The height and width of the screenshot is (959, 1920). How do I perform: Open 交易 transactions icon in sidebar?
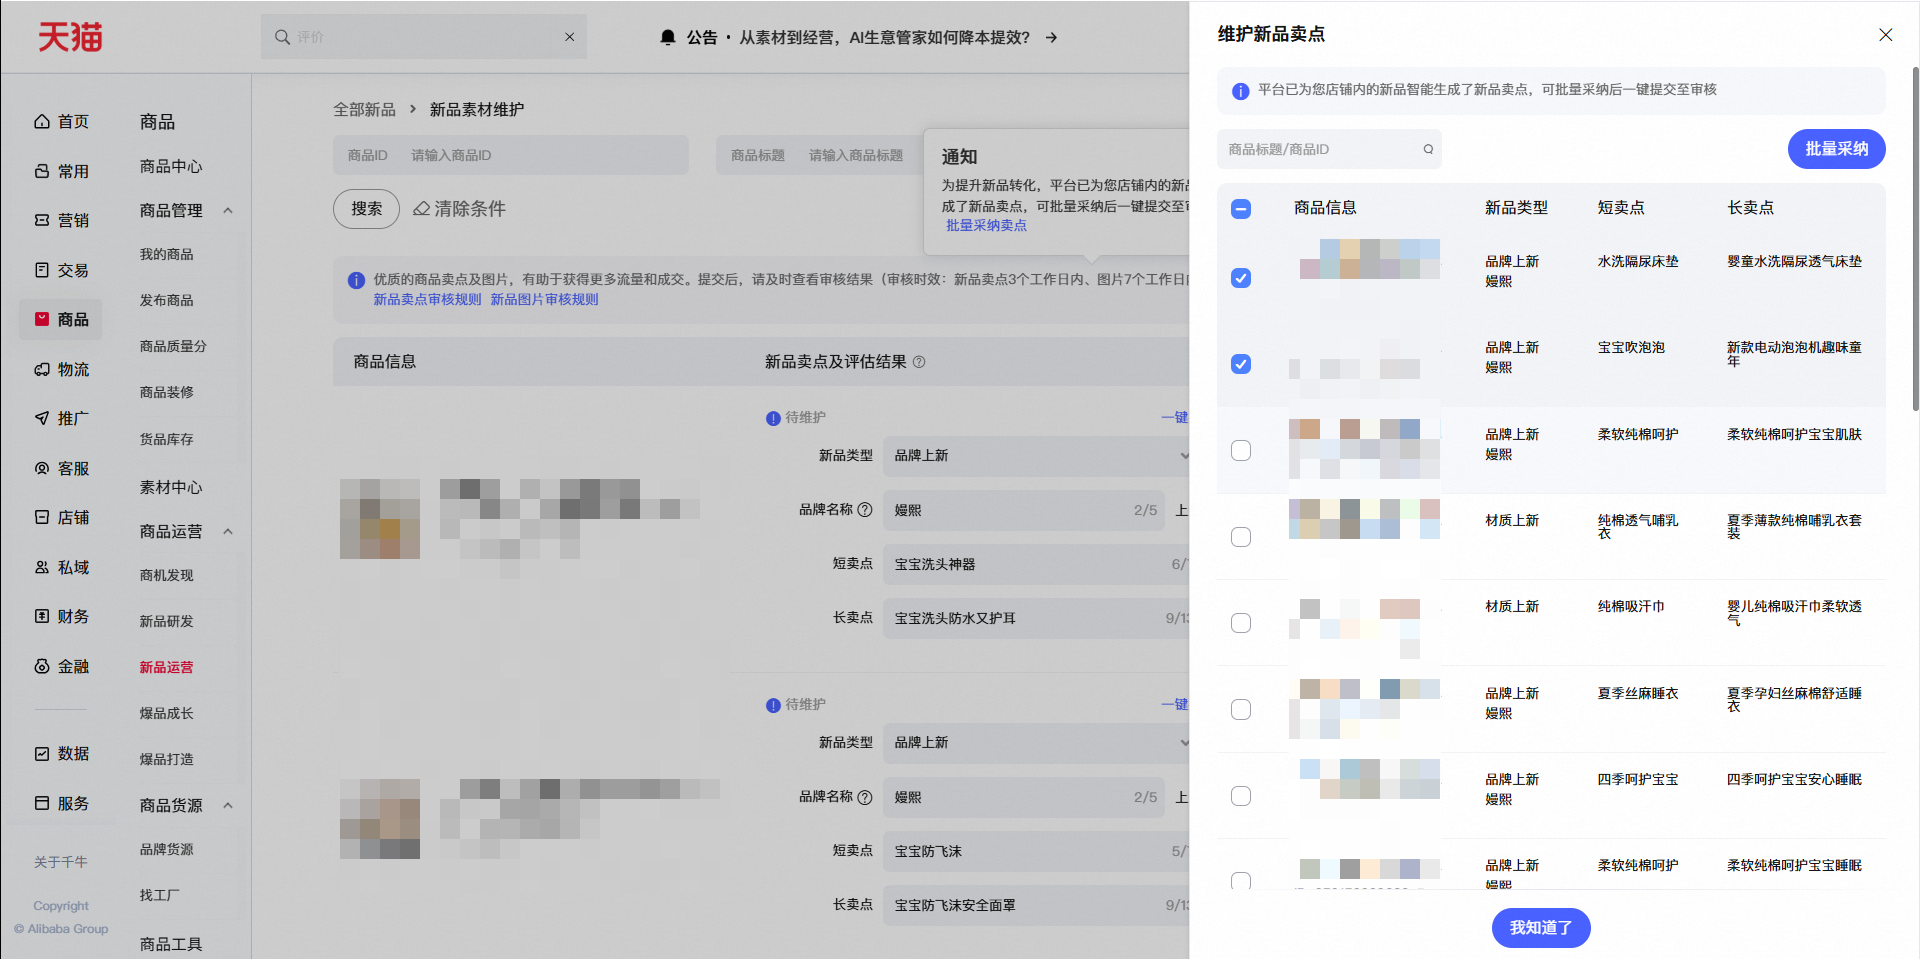click(42, 270)
